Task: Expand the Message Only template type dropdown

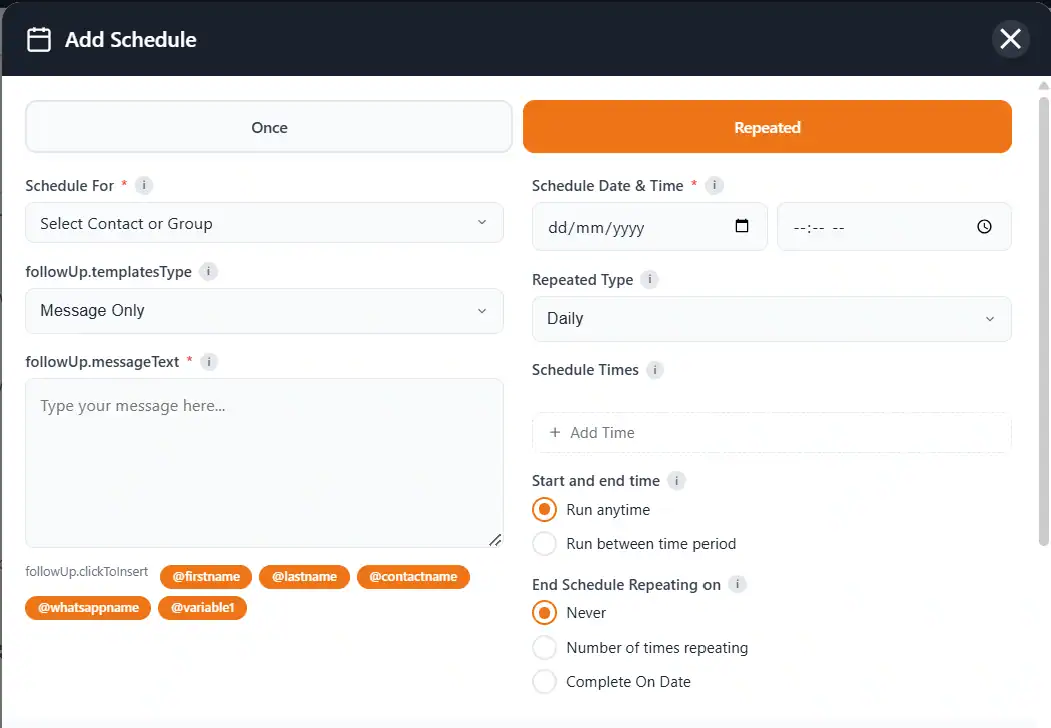Action: [264, 311]
